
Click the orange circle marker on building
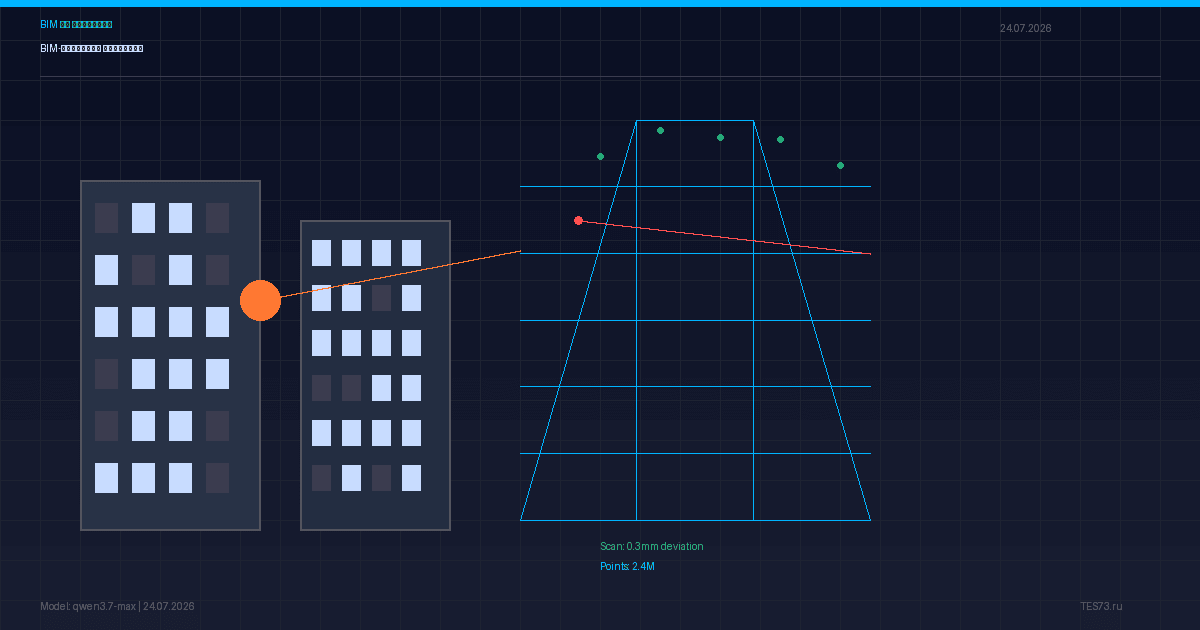(x=260, y=300)
